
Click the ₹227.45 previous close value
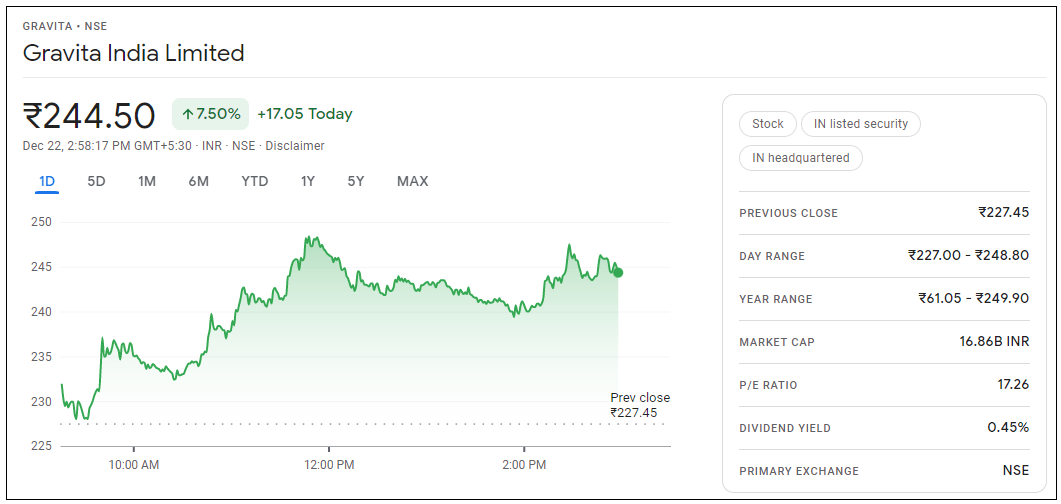click(x=1003, y=212)
